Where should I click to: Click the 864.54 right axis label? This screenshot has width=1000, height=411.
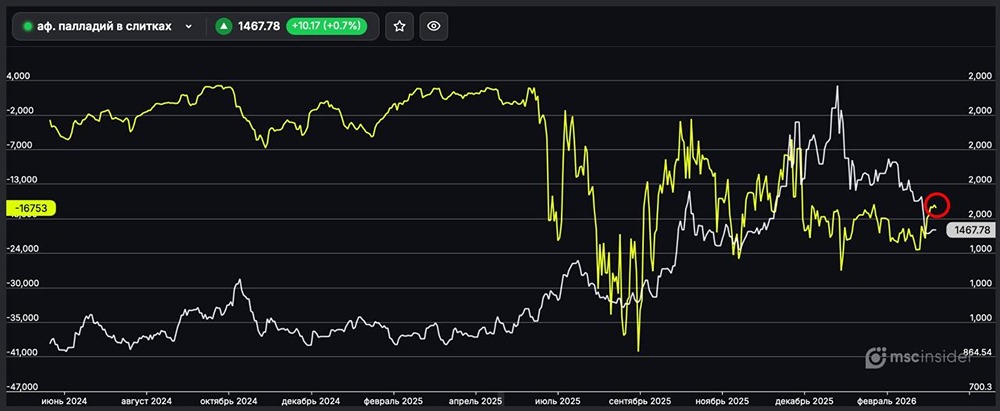tap(978, 352)
